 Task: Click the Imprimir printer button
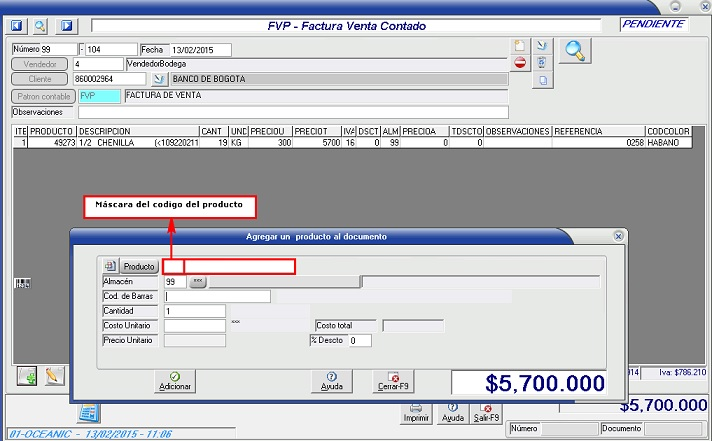416,411
